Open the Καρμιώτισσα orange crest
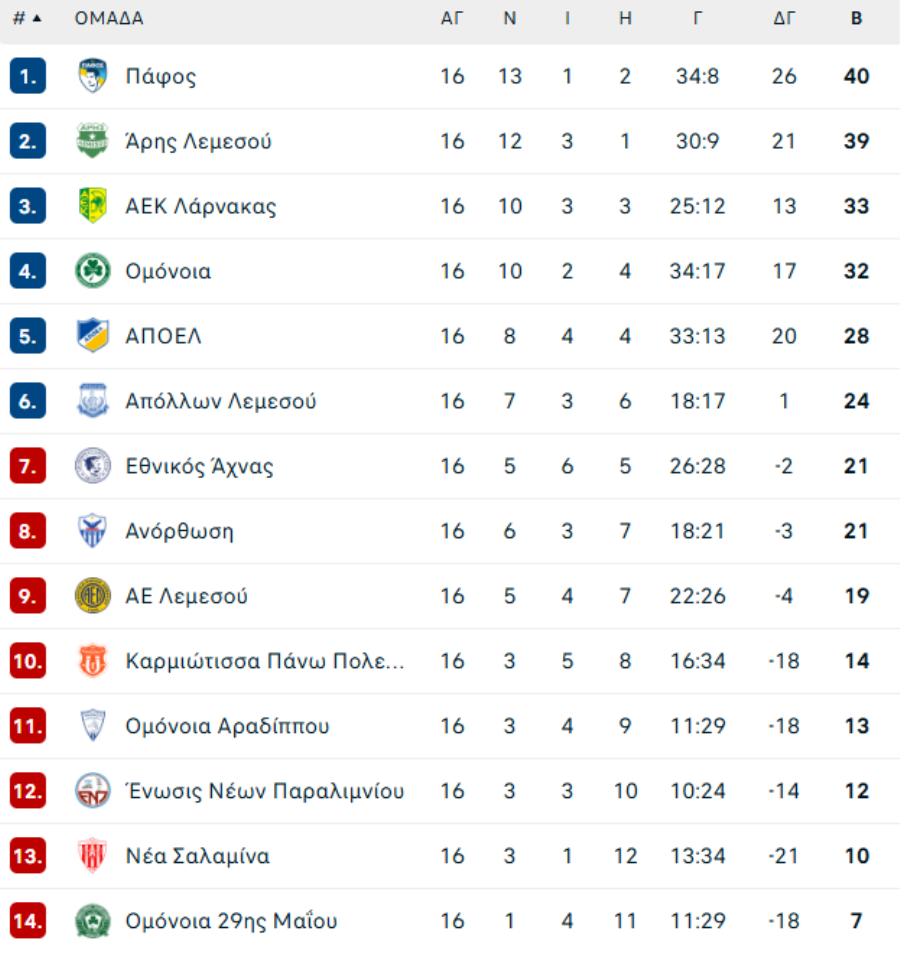The width and height of the screenshot is (900, 953). tap(92, 661)
